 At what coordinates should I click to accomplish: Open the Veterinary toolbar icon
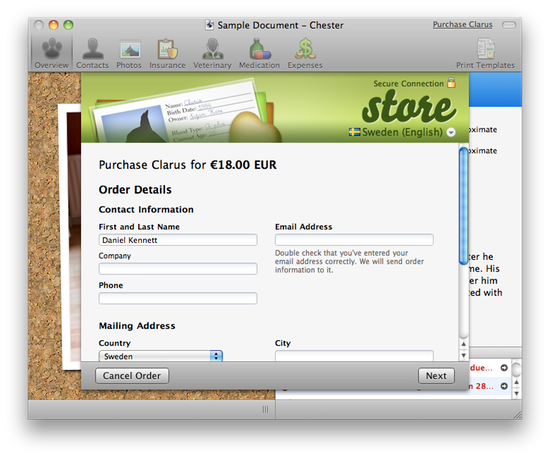click(212, 53)
